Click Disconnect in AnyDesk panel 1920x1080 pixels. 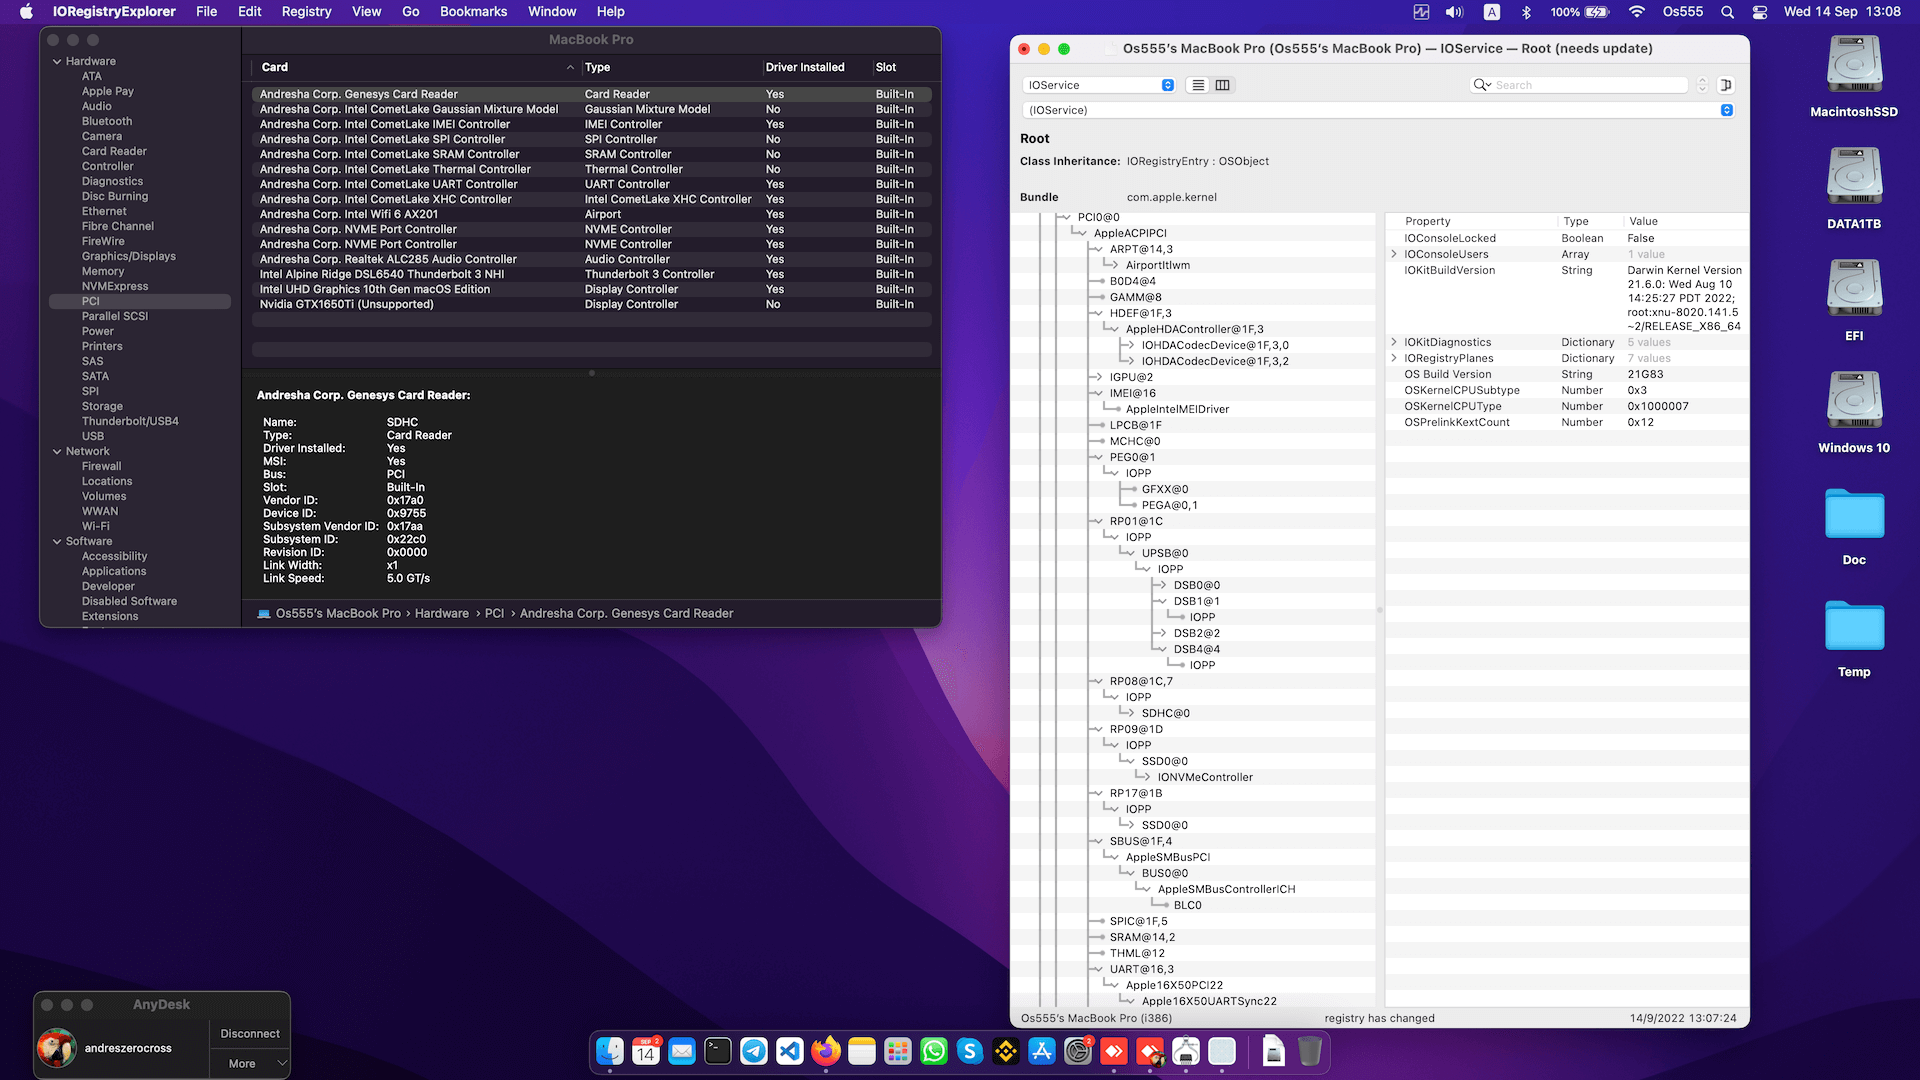[x=250, y=1034]
